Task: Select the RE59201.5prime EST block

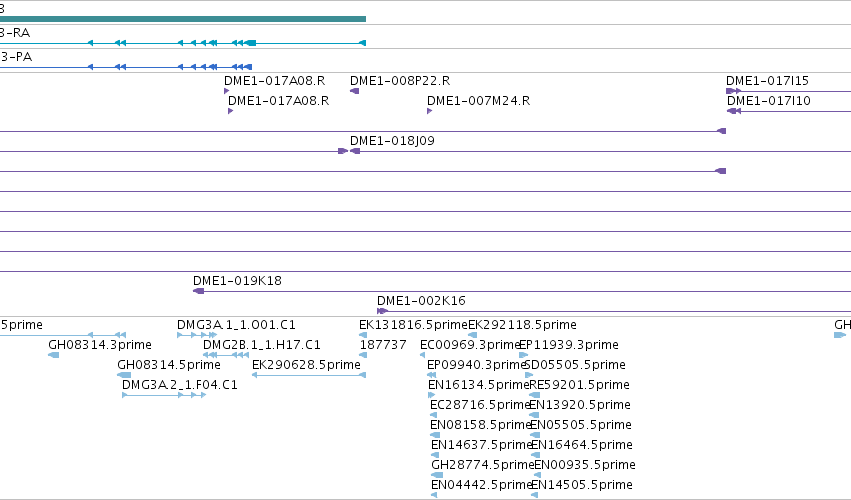Action: 535,395
